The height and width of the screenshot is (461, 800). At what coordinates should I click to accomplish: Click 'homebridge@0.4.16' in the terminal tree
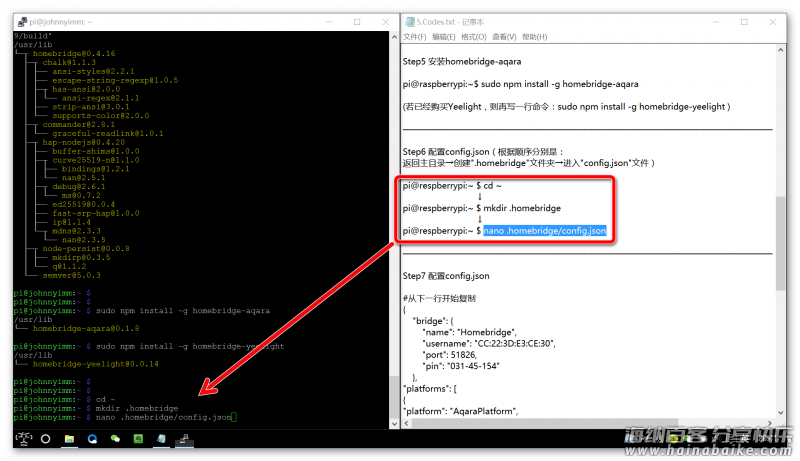(74, 54)
